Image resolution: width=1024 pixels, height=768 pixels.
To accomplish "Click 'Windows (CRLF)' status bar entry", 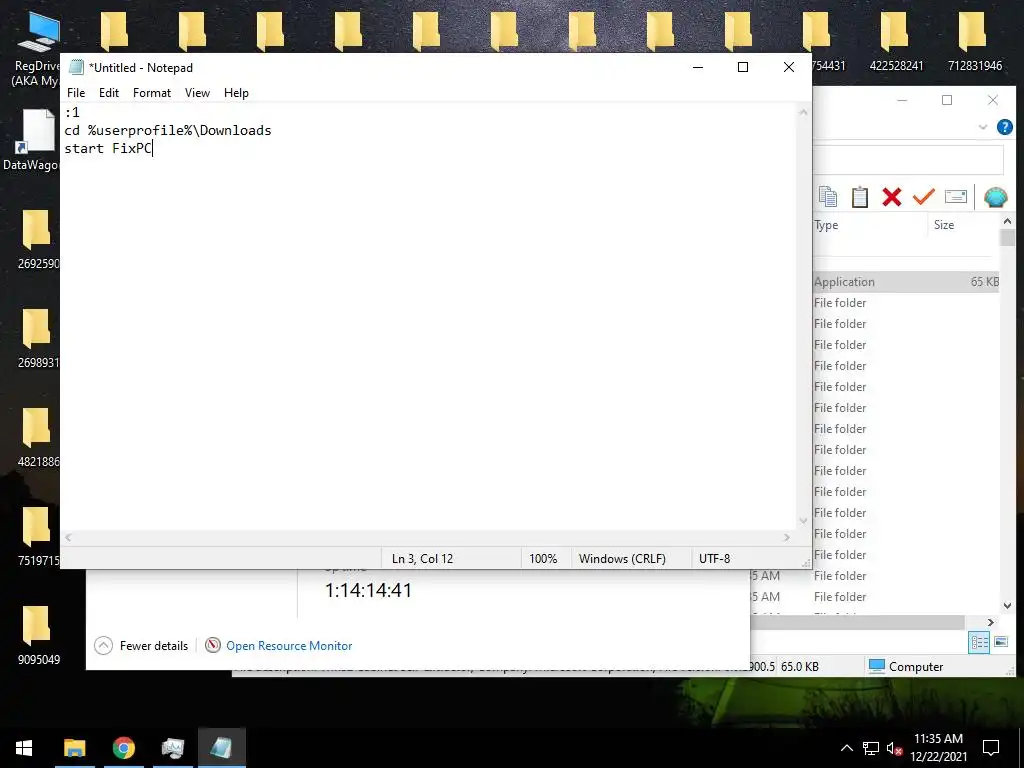I will 622,558.
